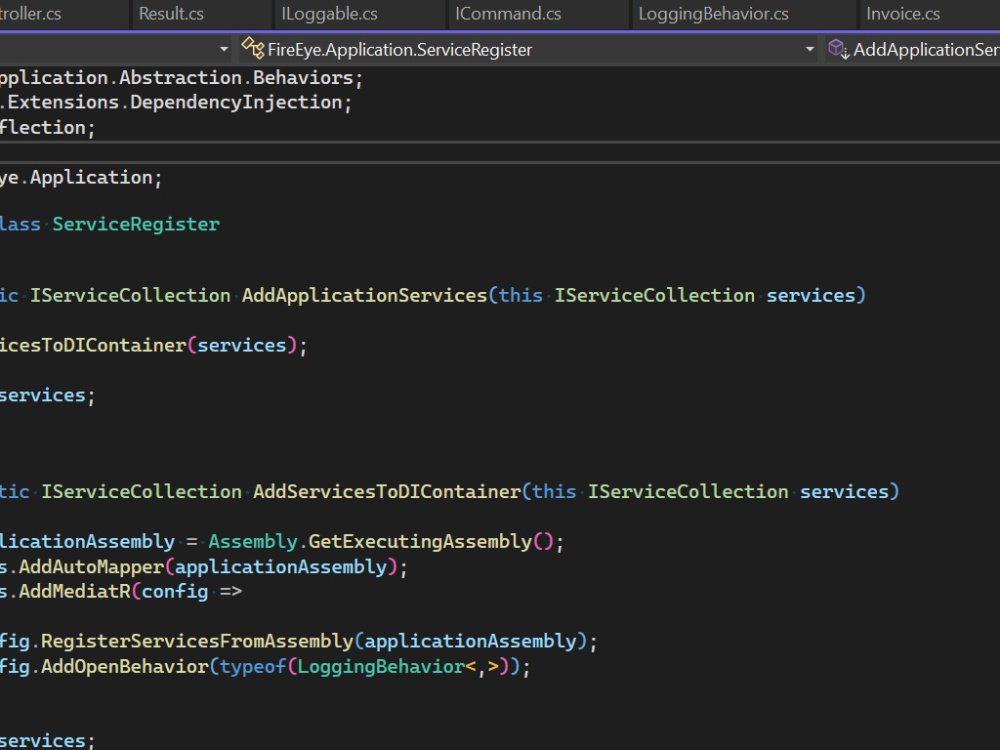Click Behaviors in the using directive
Screen dimensions: 1000x750
[303, 78]
